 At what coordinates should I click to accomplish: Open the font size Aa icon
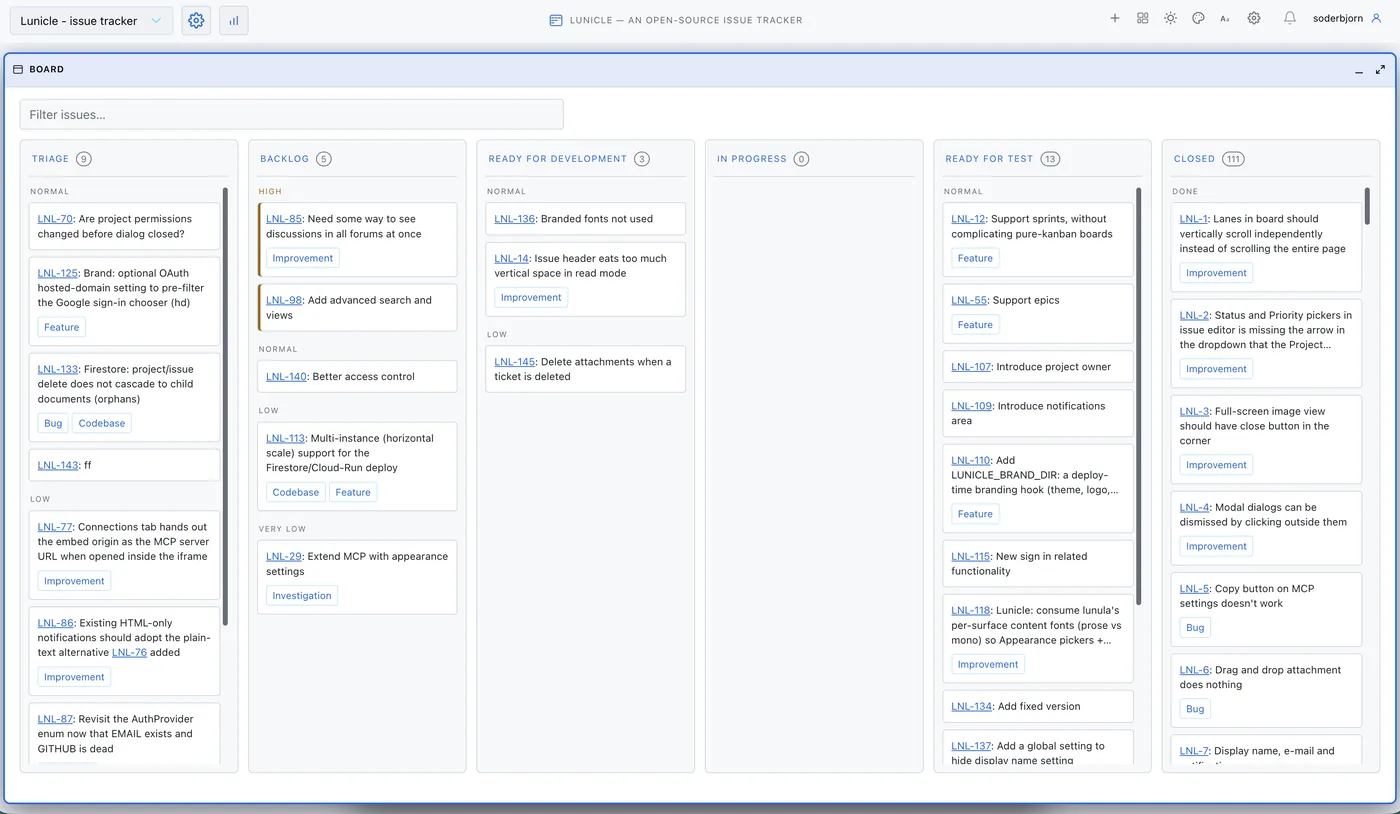1225,18
